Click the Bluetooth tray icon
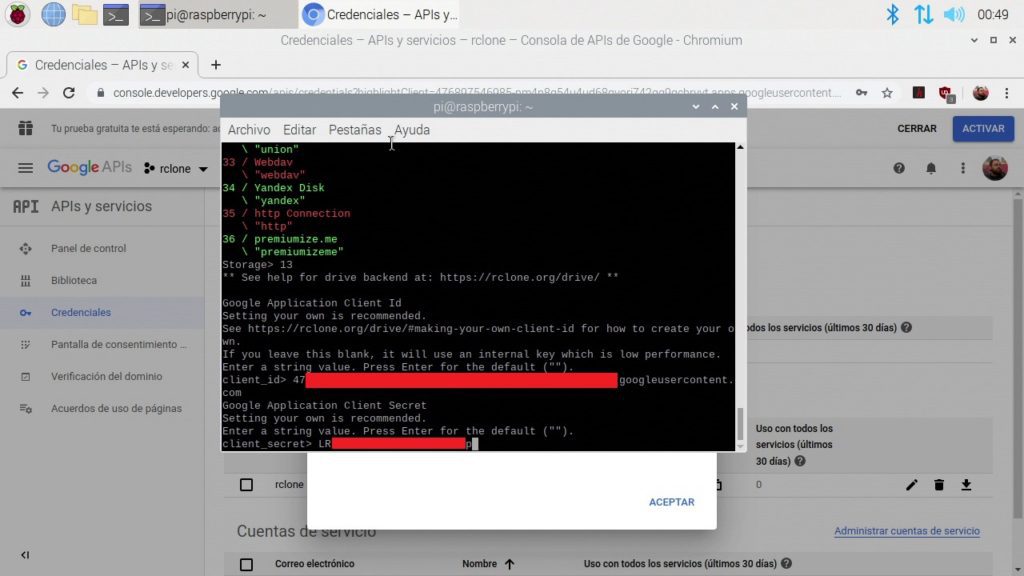 click(x=892, y=14)
